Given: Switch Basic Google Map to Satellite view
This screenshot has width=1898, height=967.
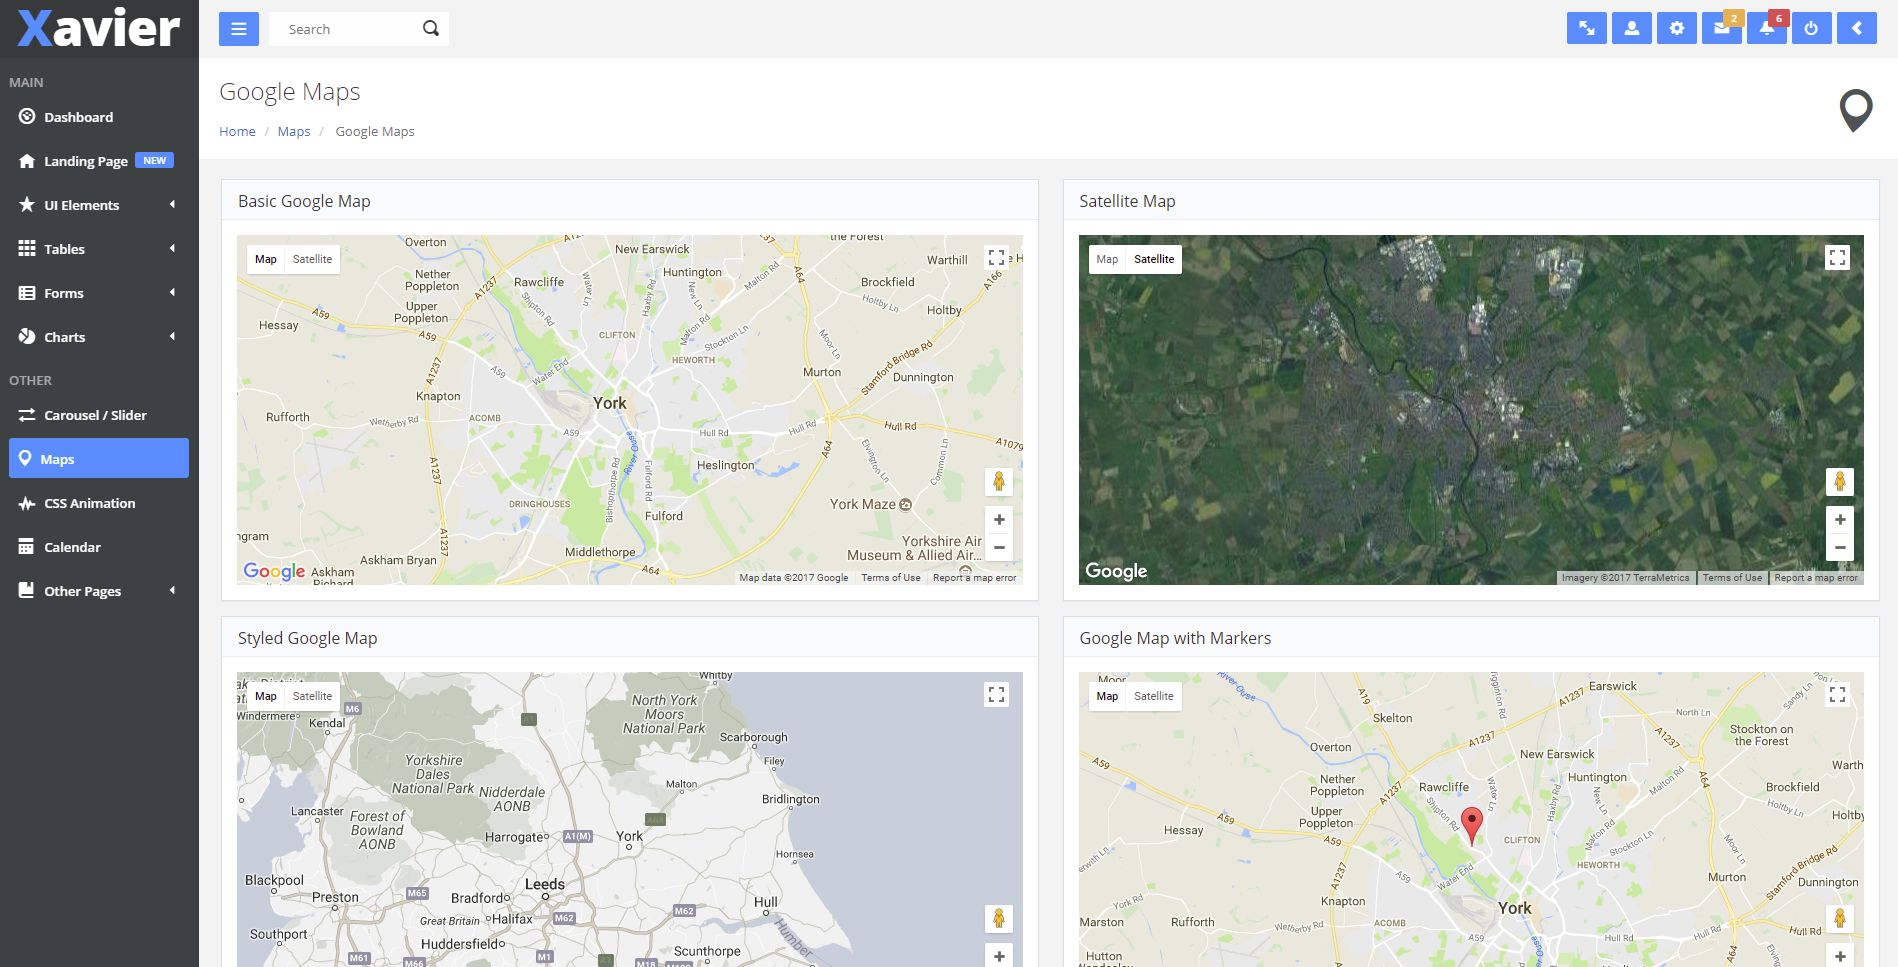Looking at the screenshot, I should [x=312, y=259].
